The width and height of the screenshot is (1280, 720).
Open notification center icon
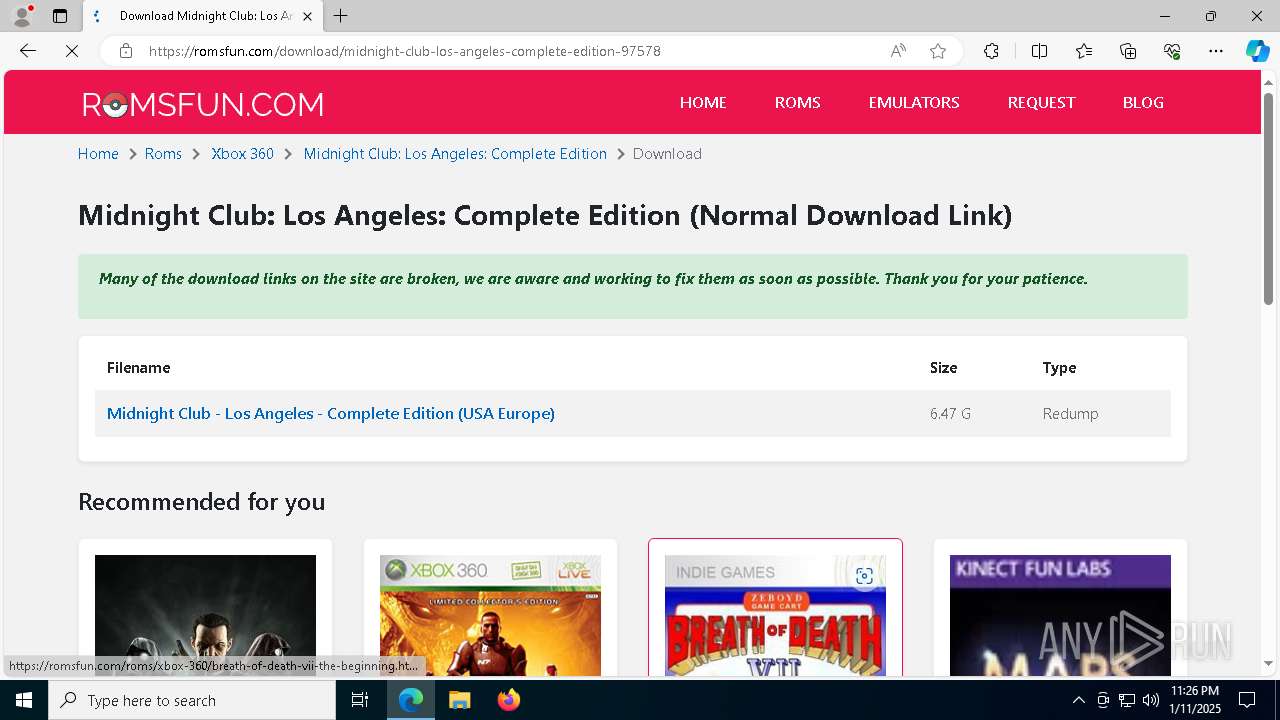(1248, 700)
